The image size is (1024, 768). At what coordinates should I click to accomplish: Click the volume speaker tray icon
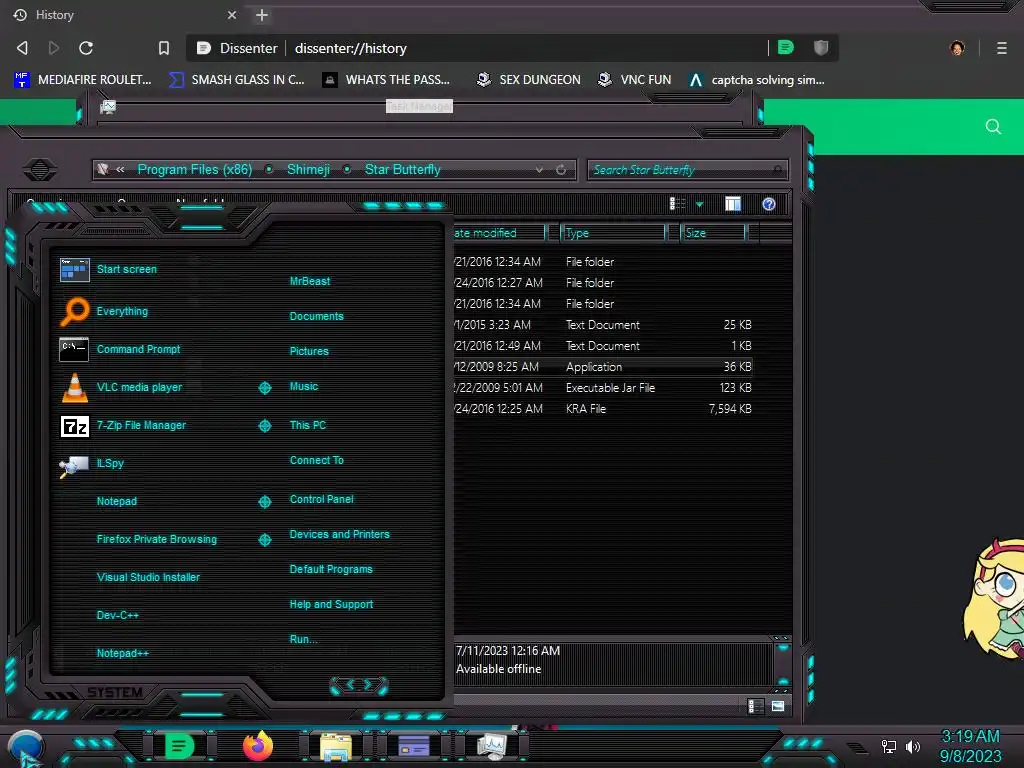click(x=912, y=746)
